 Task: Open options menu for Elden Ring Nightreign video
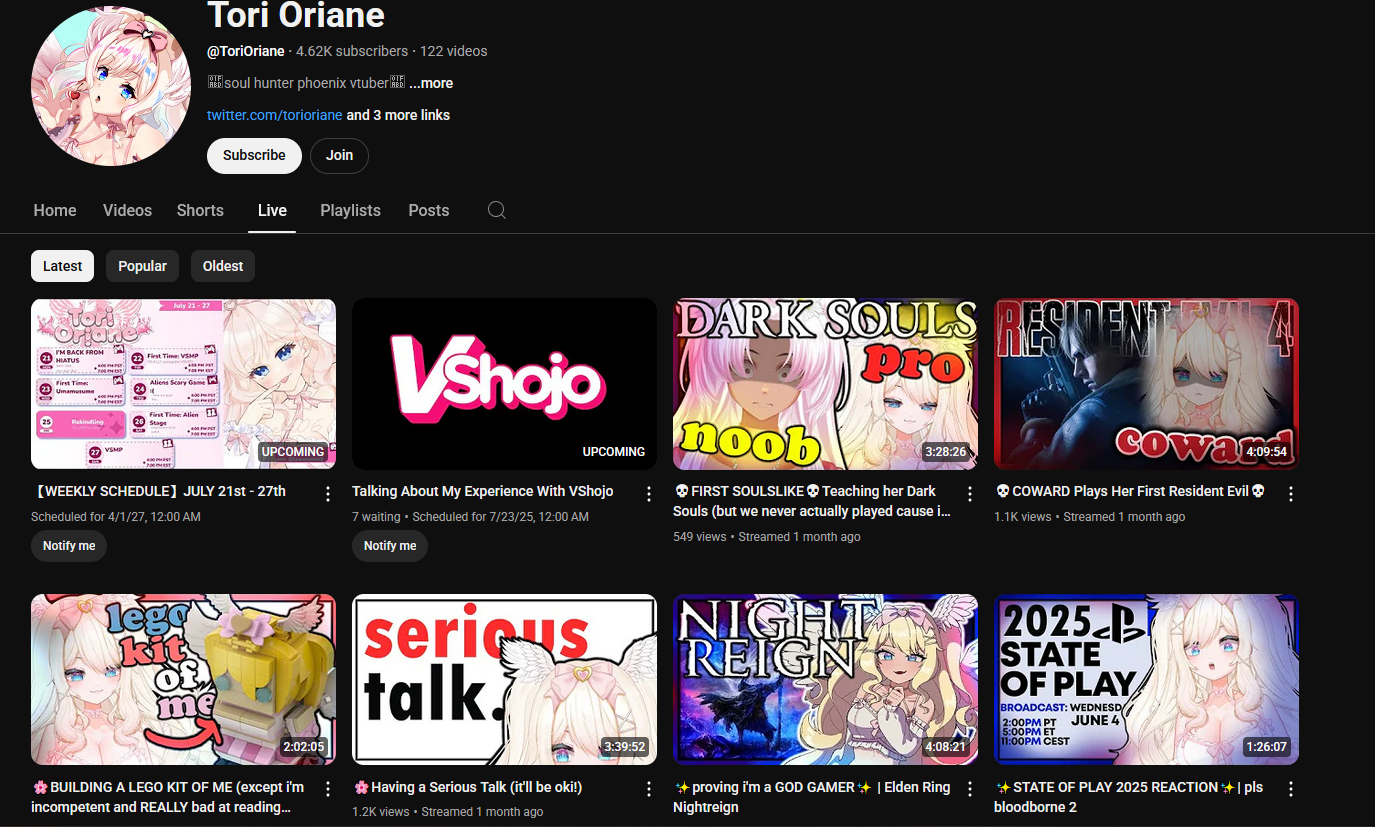[x=970, y=790]
